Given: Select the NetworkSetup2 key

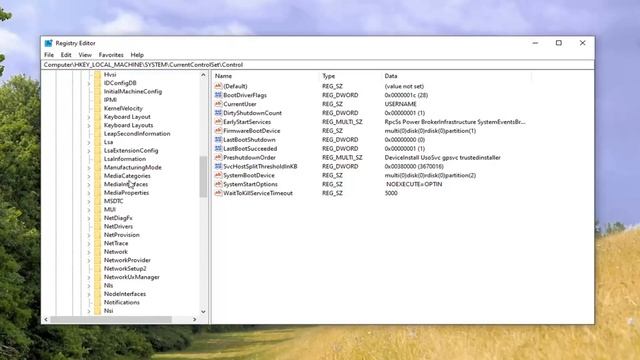Looking at the screenshot, I should tap(125, 269).
